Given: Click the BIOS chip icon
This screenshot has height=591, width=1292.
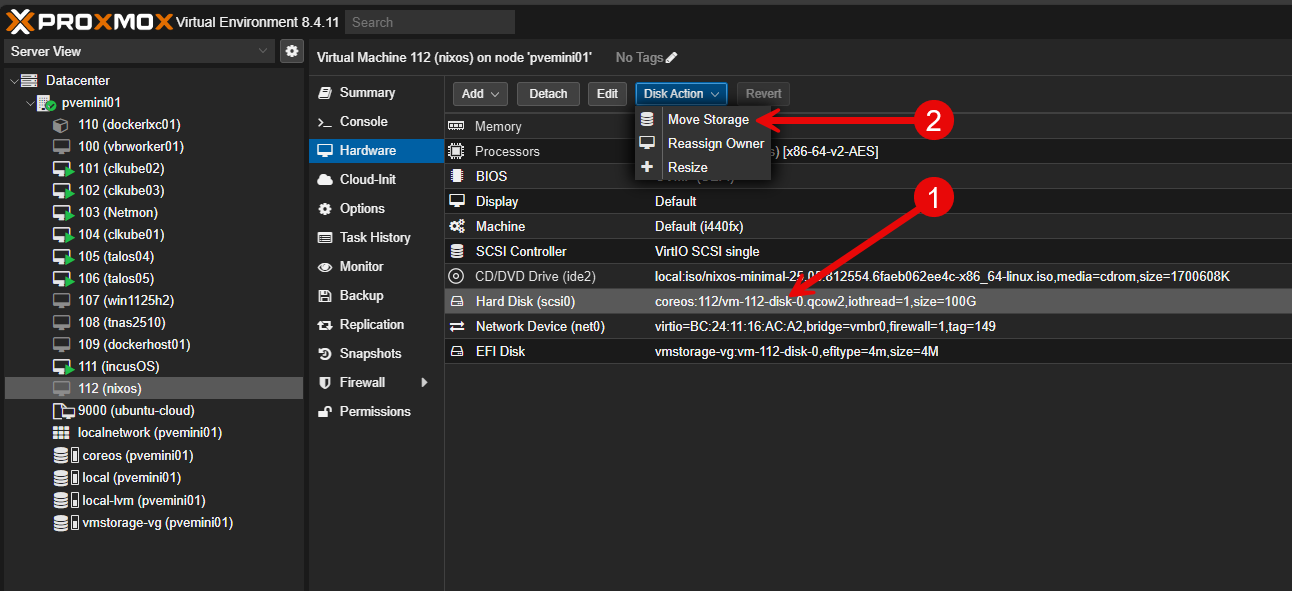Looking at the screenshot, I should coord(457,176).
